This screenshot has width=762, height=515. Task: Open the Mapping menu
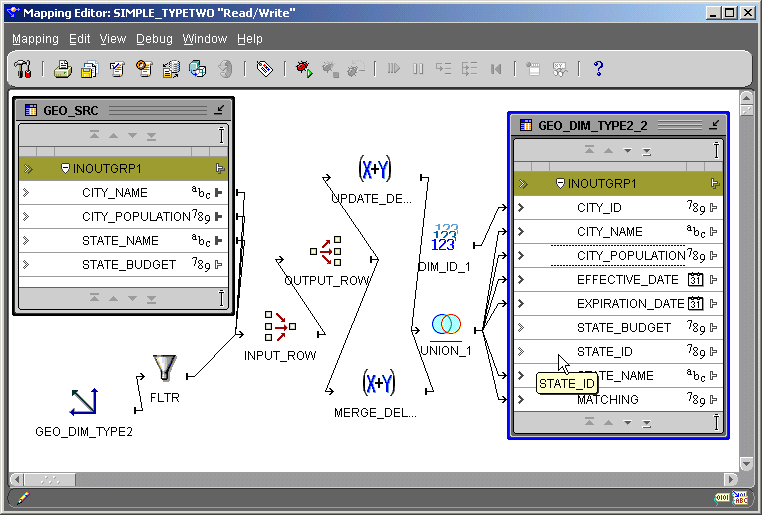35,39
